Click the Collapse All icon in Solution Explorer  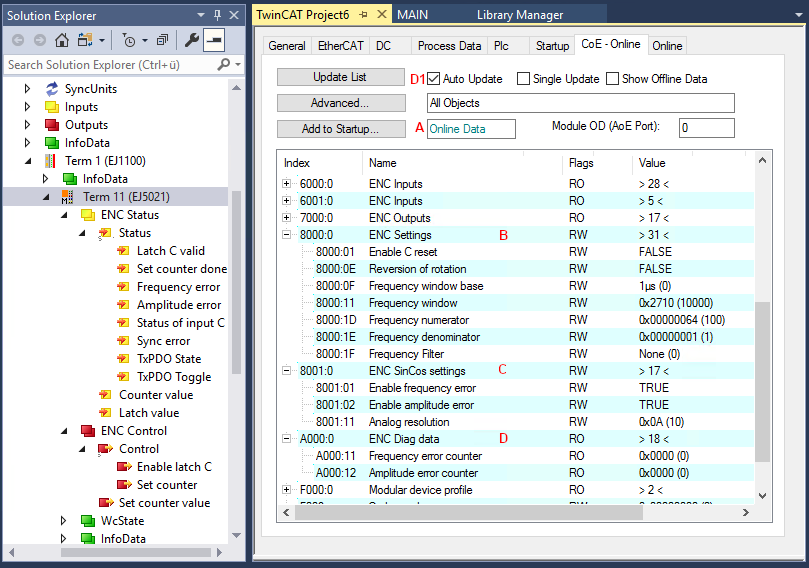(163, 40)
